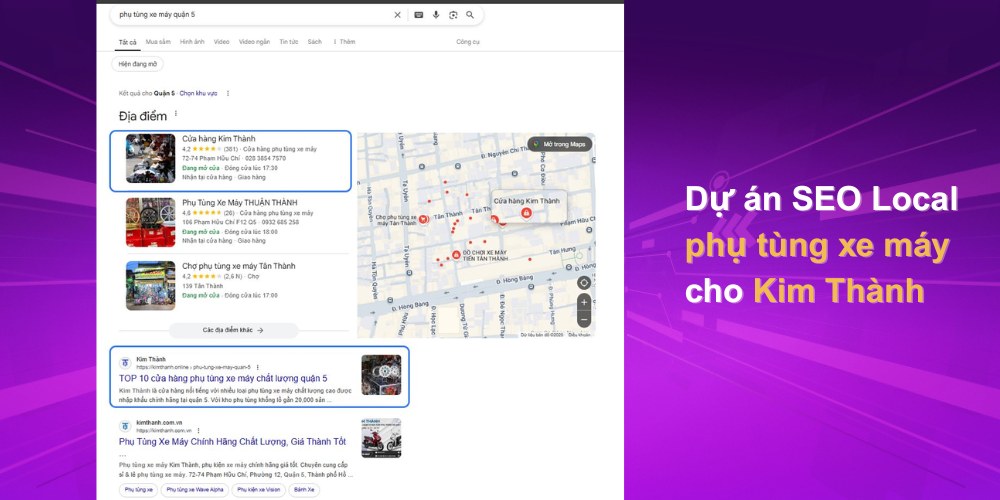Zoom in the map with plus
The width and height of the screenshot is (1000, 500).
pos(584,302)
